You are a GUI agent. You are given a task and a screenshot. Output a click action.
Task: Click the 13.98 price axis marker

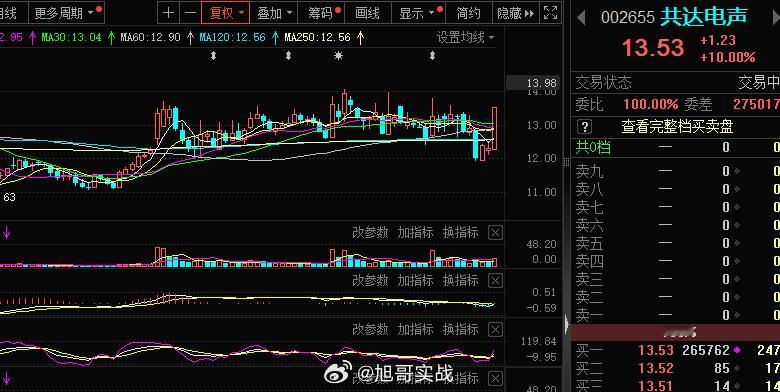(533, 83)
